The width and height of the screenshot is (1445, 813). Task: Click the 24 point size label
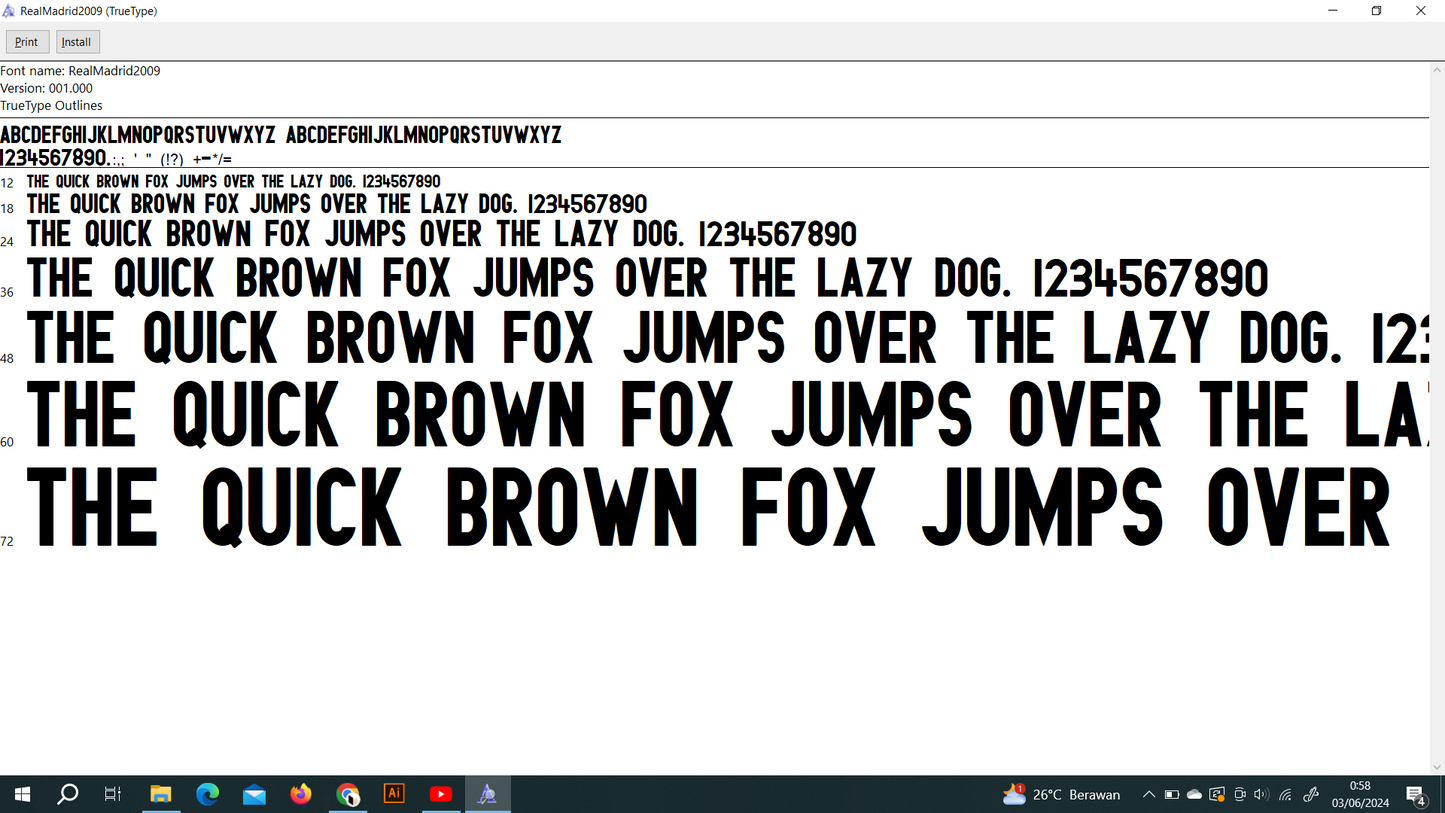[x=7, y=242]
